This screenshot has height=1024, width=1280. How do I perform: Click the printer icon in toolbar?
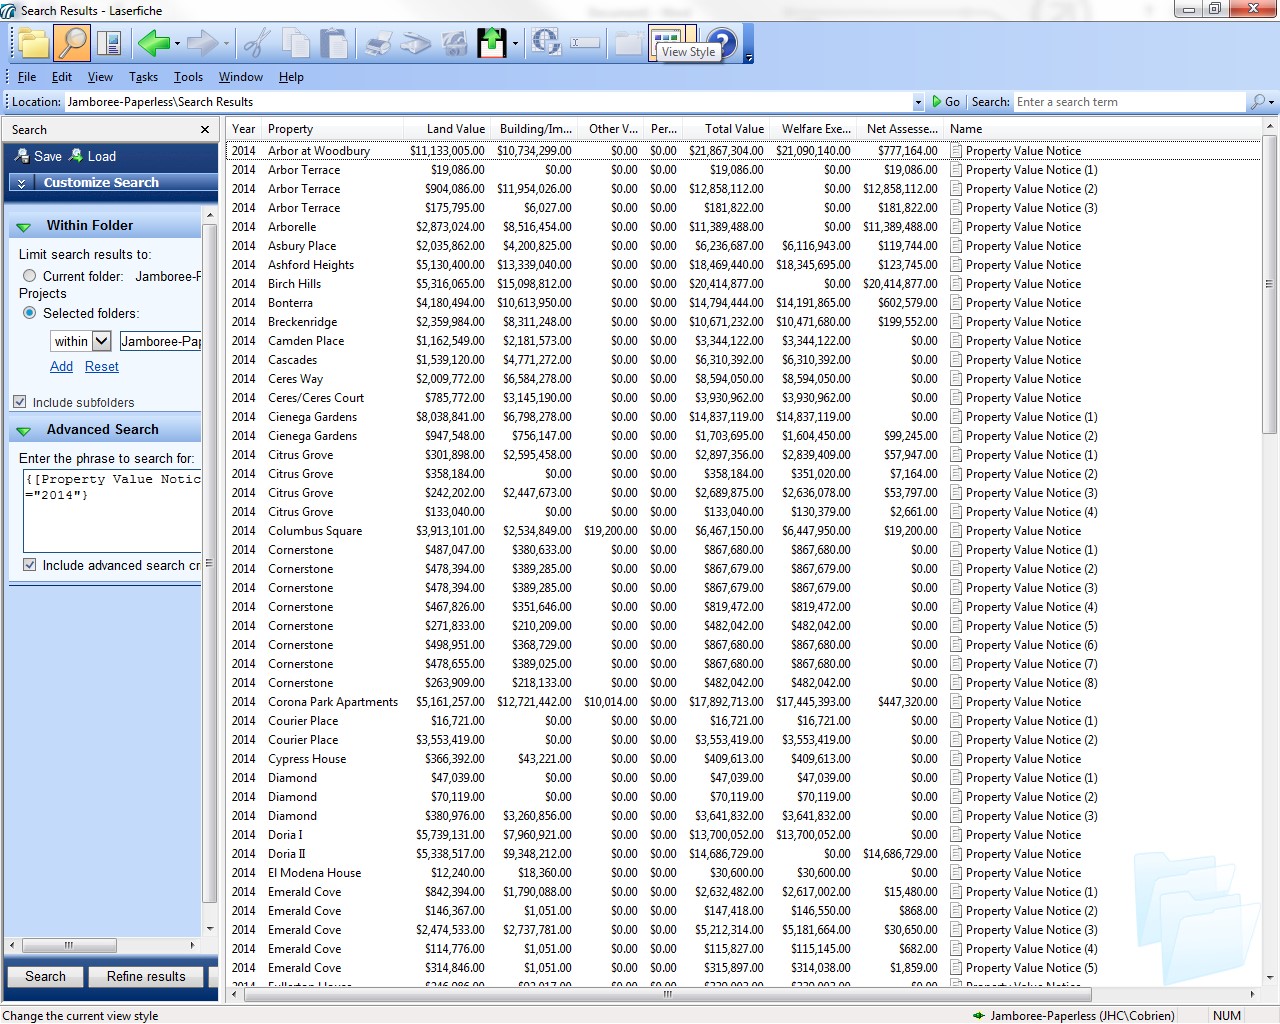378,43
